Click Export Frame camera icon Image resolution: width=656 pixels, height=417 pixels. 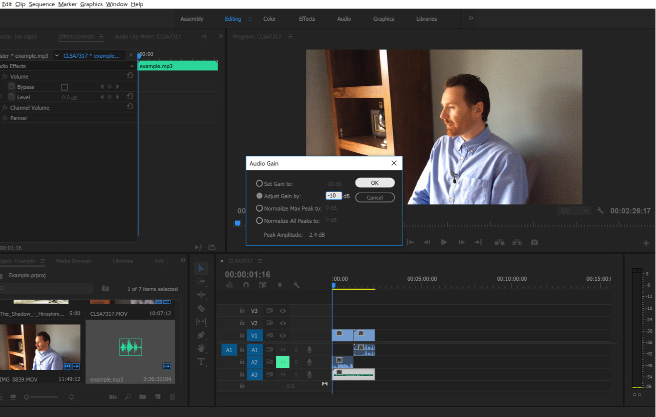pyautogui.click(x=534, y=242)
